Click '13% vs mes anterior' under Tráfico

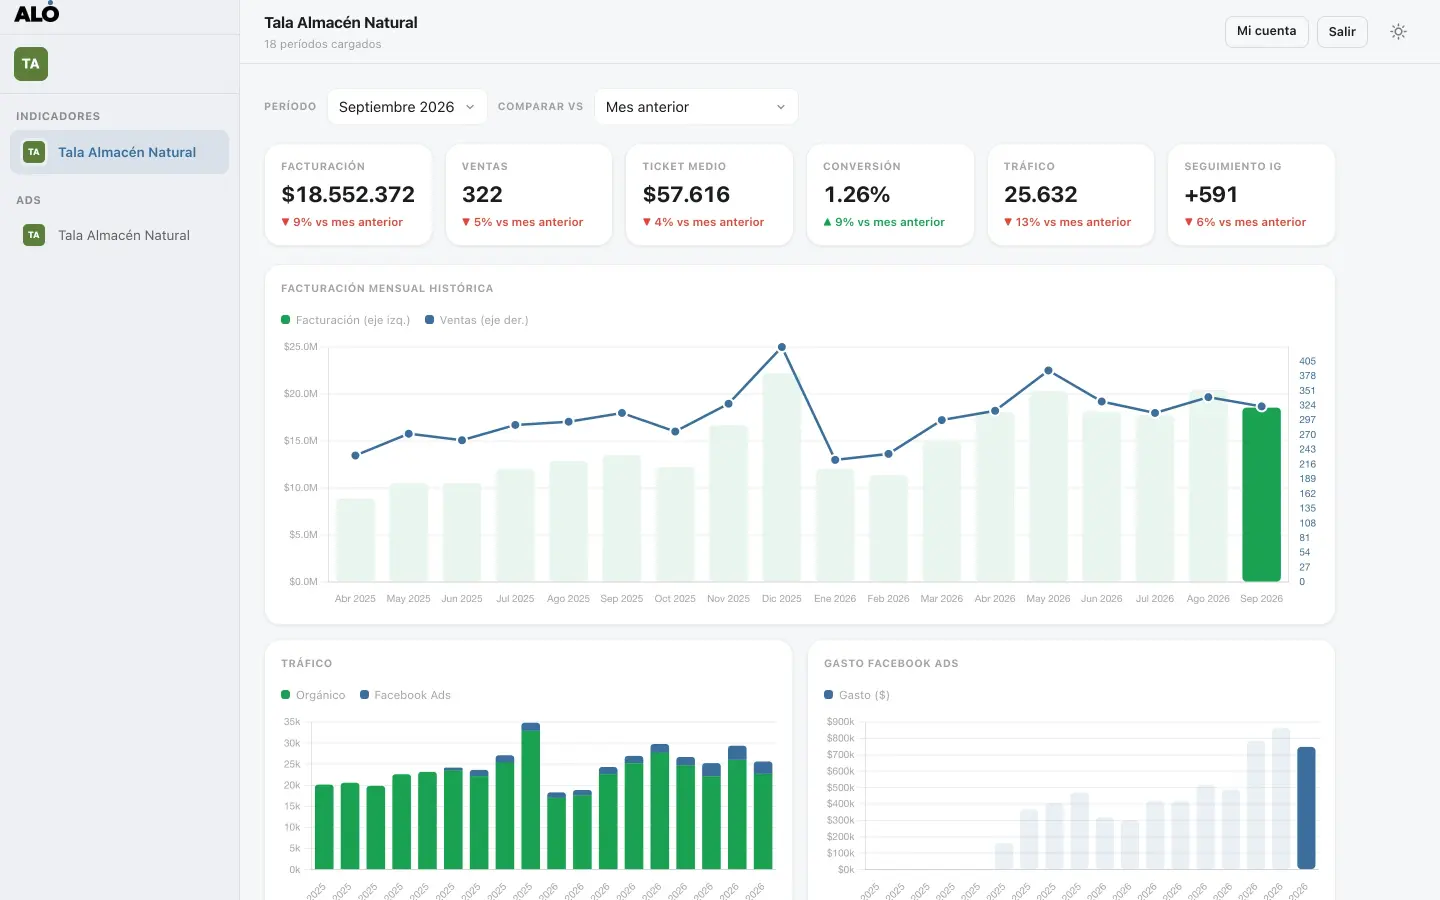1068,222
